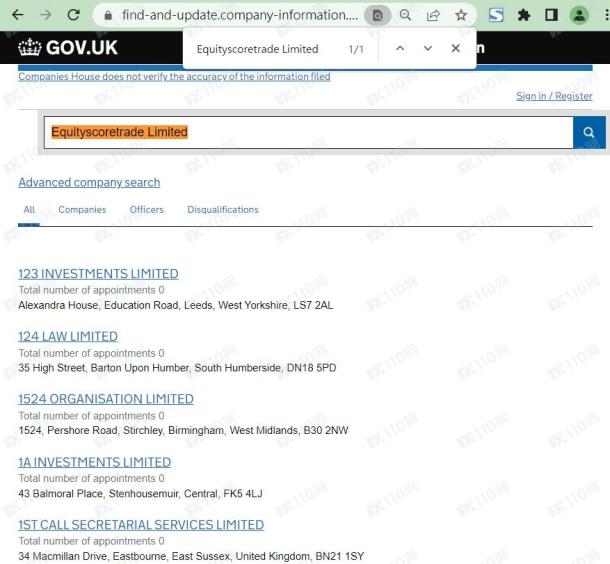The height and width of the screenshot is (564, 610).
Task: Switch to the Companies tab
Action: [x=82, y=210]
